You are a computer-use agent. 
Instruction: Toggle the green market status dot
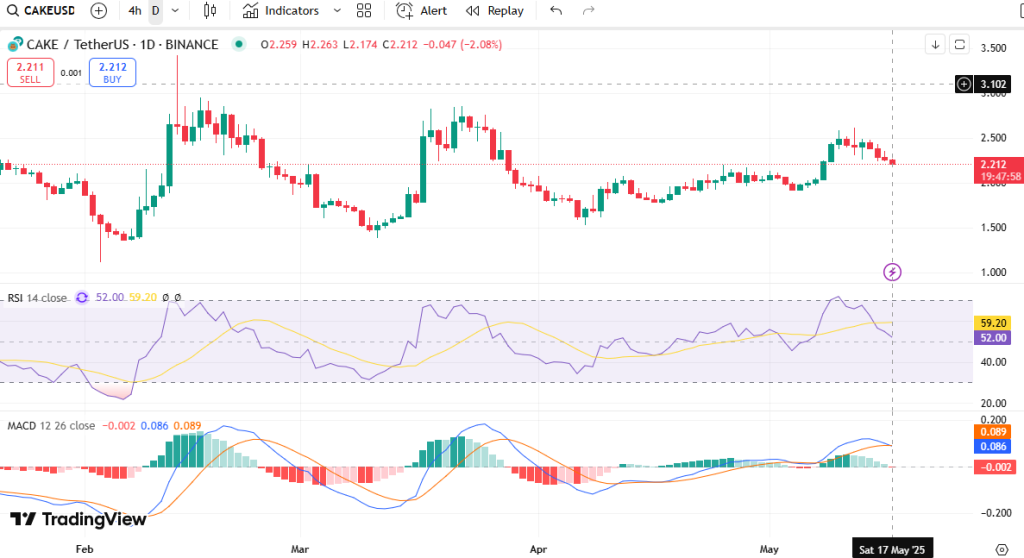coord(239,44)
